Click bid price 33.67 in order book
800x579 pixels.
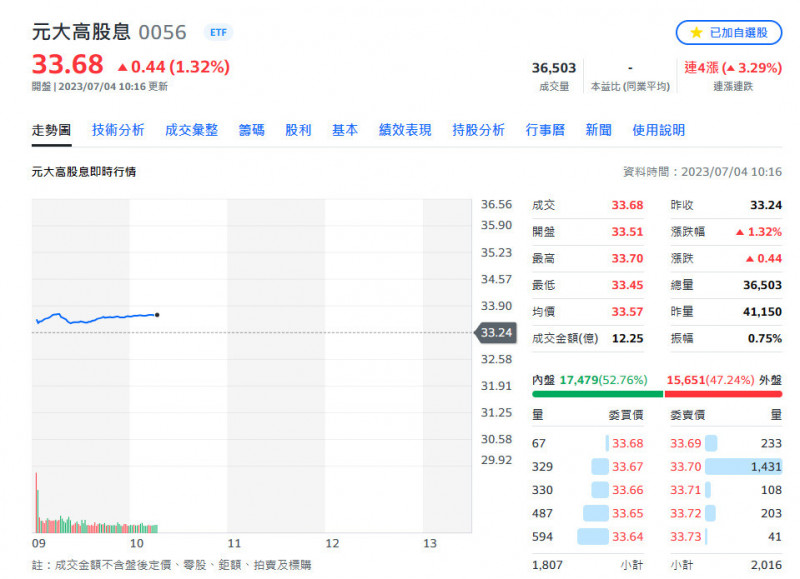coord(628,467)
